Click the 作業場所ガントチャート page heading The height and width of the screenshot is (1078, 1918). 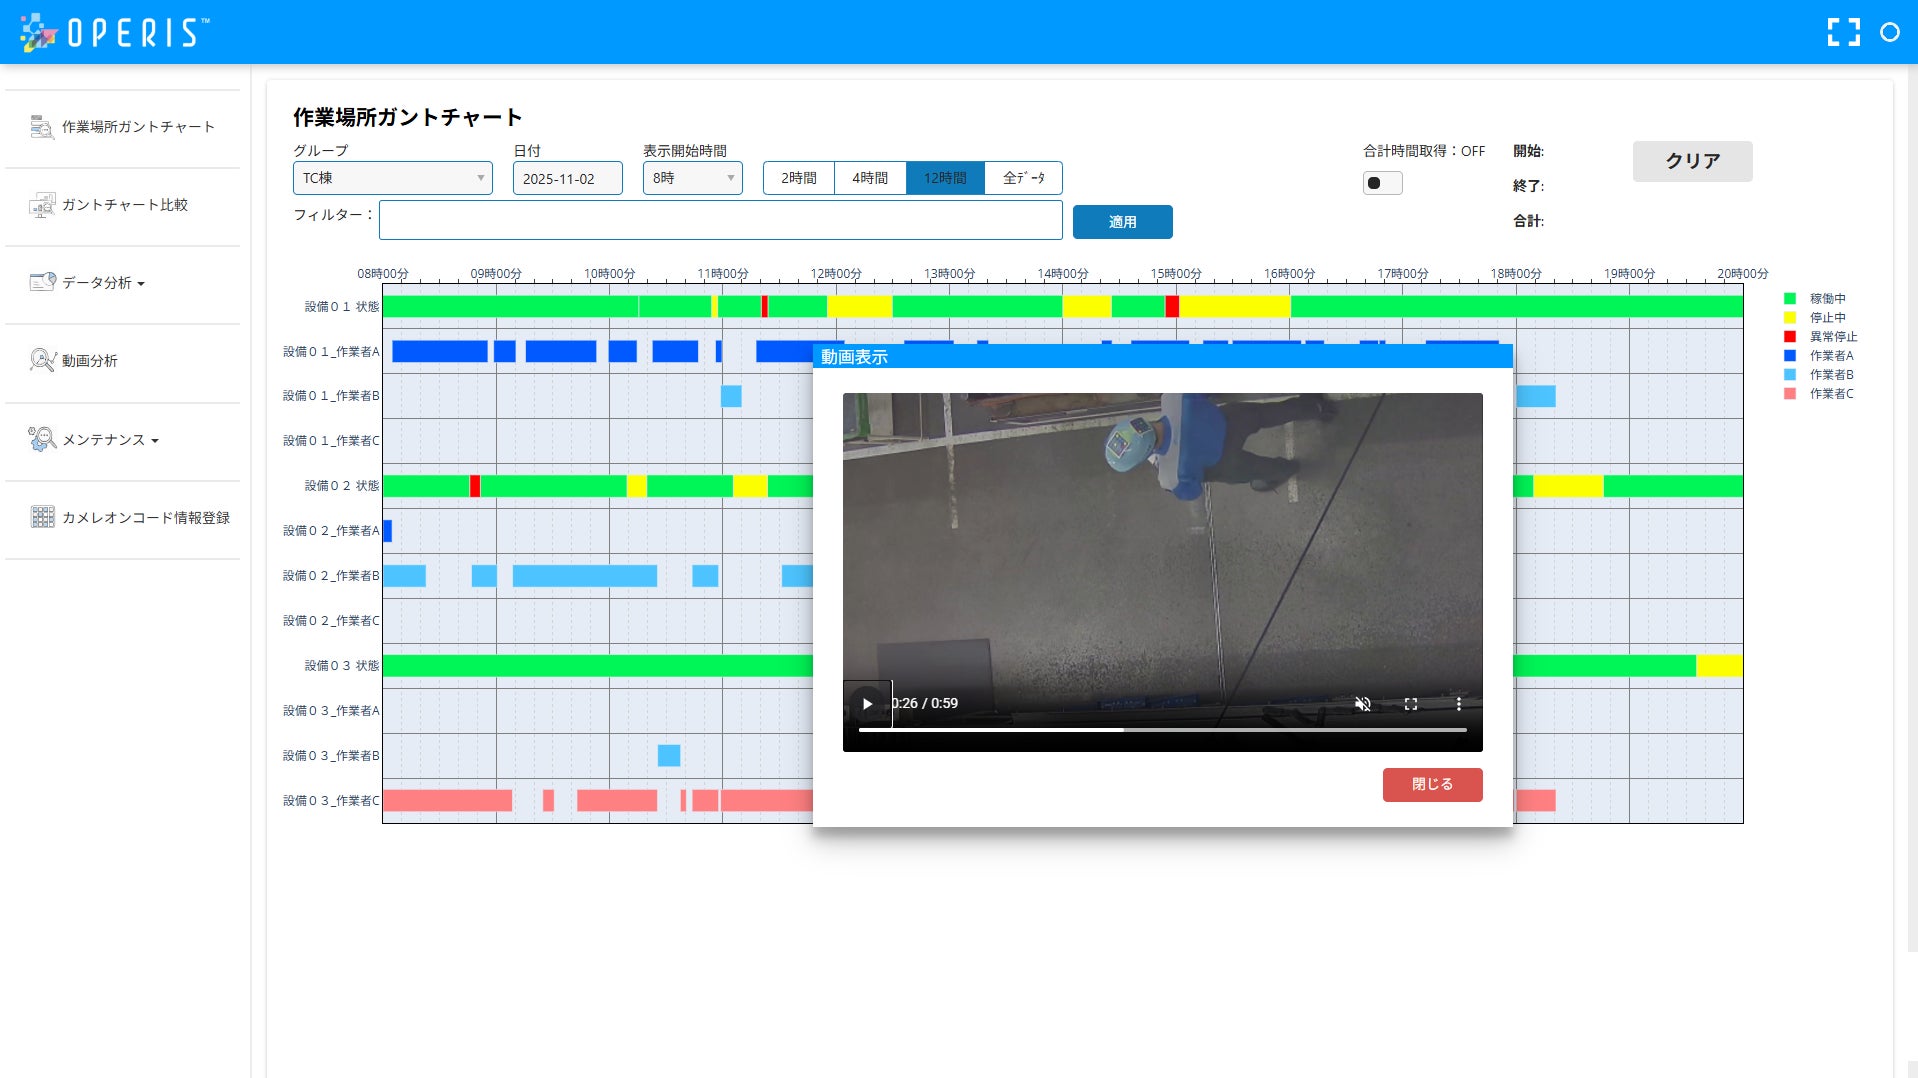408,118
